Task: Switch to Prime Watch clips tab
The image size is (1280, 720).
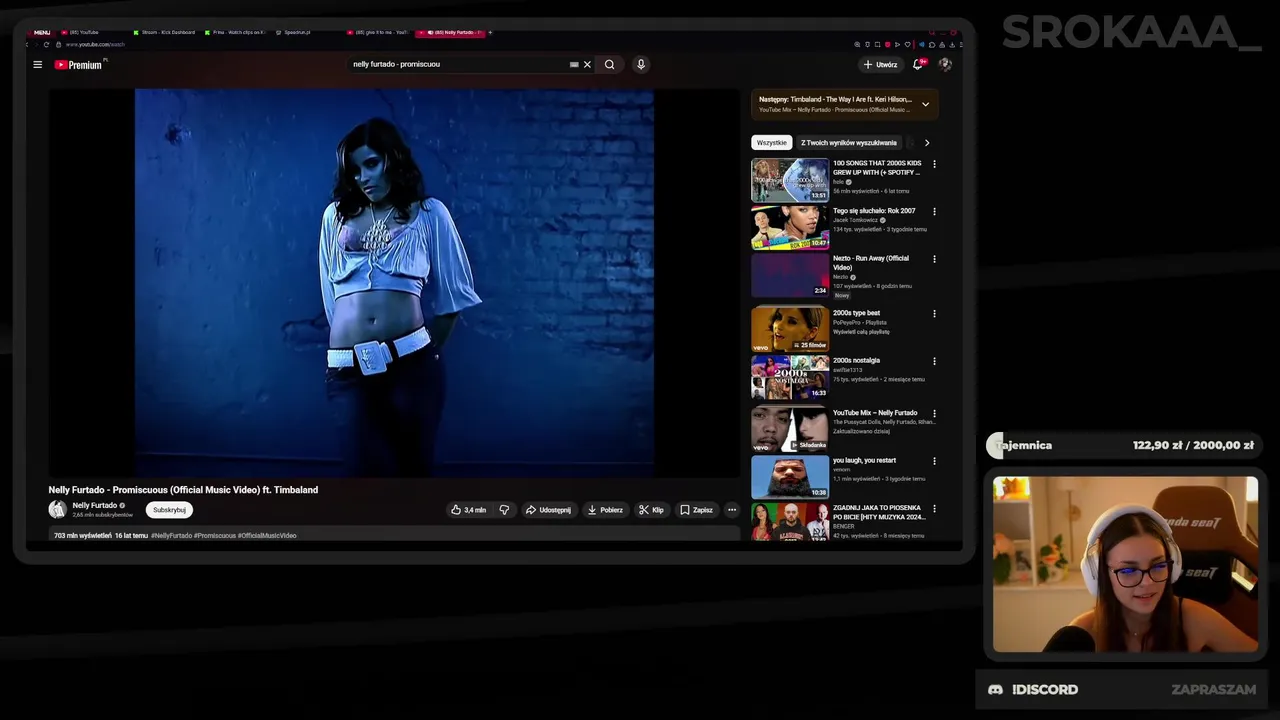Action: point(234,32)
